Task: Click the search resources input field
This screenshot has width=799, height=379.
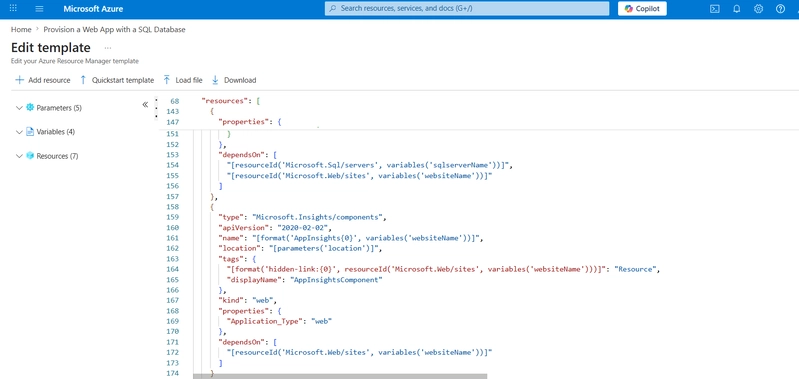Action: click(467, 8)
